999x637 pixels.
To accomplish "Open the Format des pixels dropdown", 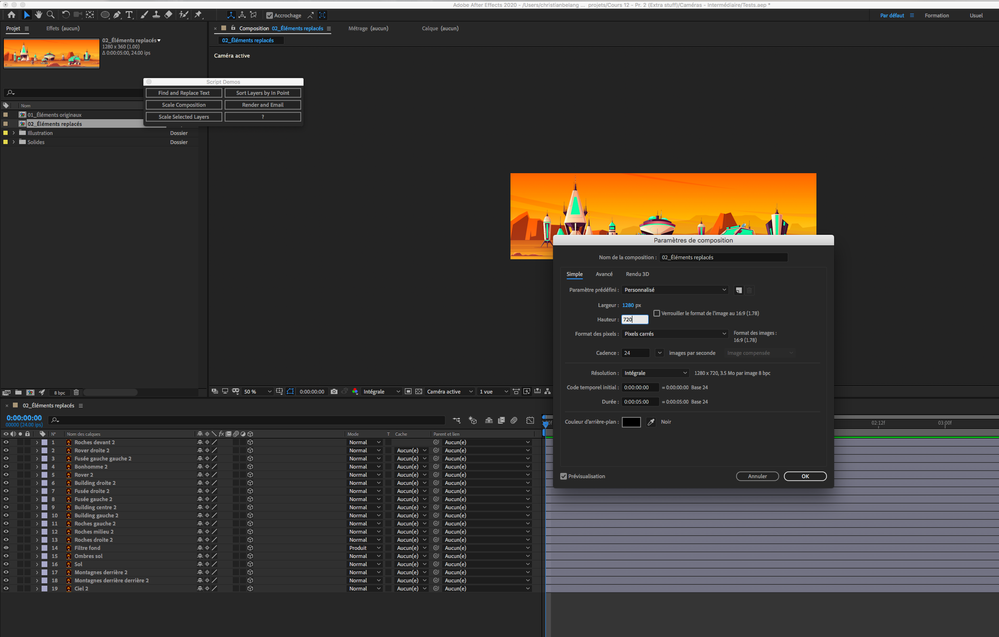I will (674, 333).
